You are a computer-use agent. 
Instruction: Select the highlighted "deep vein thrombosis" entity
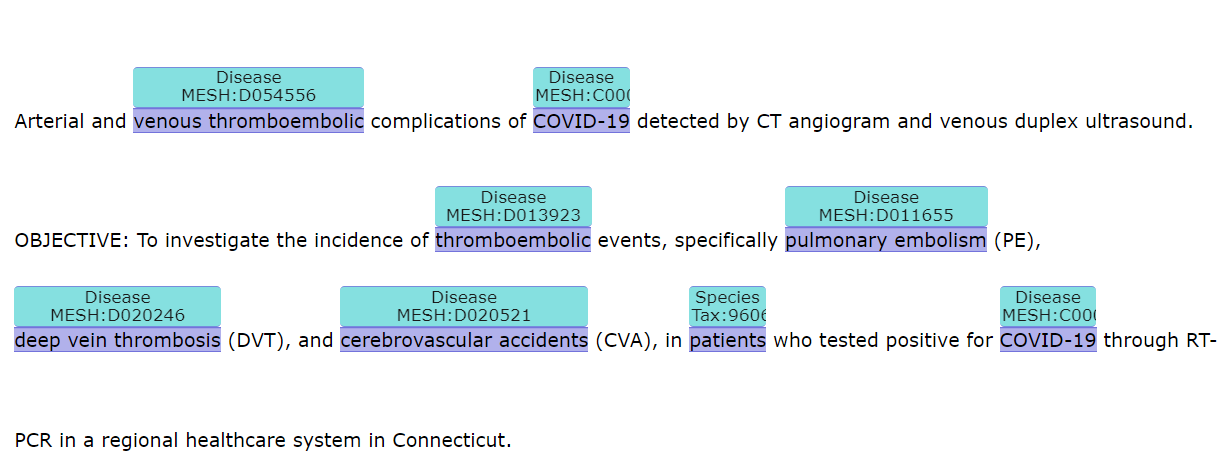[117, 341]
